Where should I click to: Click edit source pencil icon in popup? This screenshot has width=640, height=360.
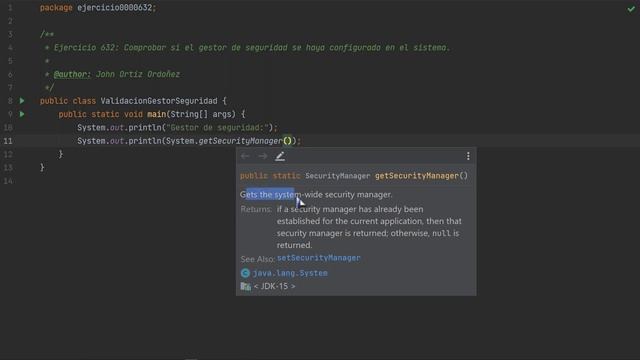coord(280,156)
